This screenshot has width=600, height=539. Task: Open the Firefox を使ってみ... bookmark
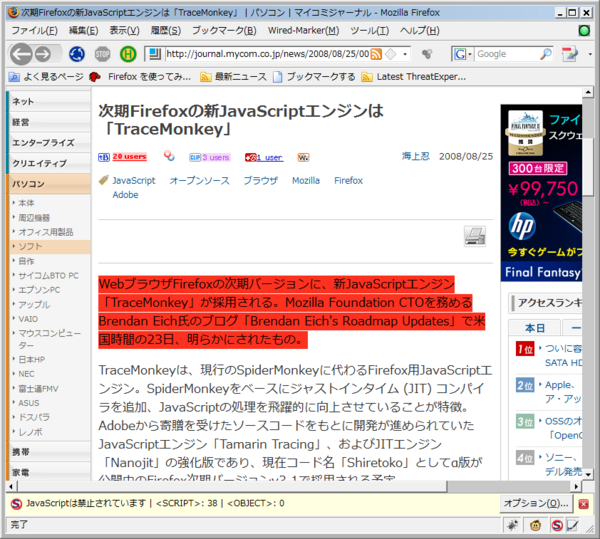click(140, 77)
